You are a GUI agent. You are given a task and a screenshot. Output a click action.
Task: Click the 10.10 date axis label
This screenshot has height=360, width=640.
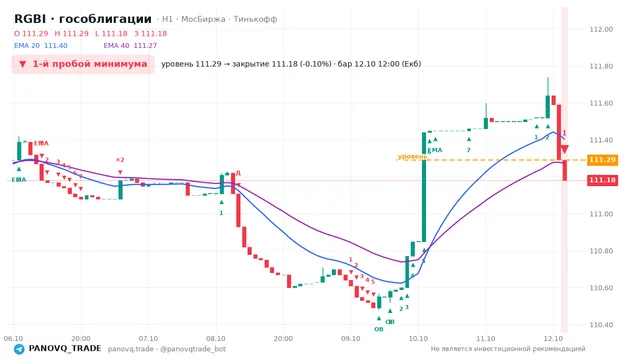click(x=418, y=339)
